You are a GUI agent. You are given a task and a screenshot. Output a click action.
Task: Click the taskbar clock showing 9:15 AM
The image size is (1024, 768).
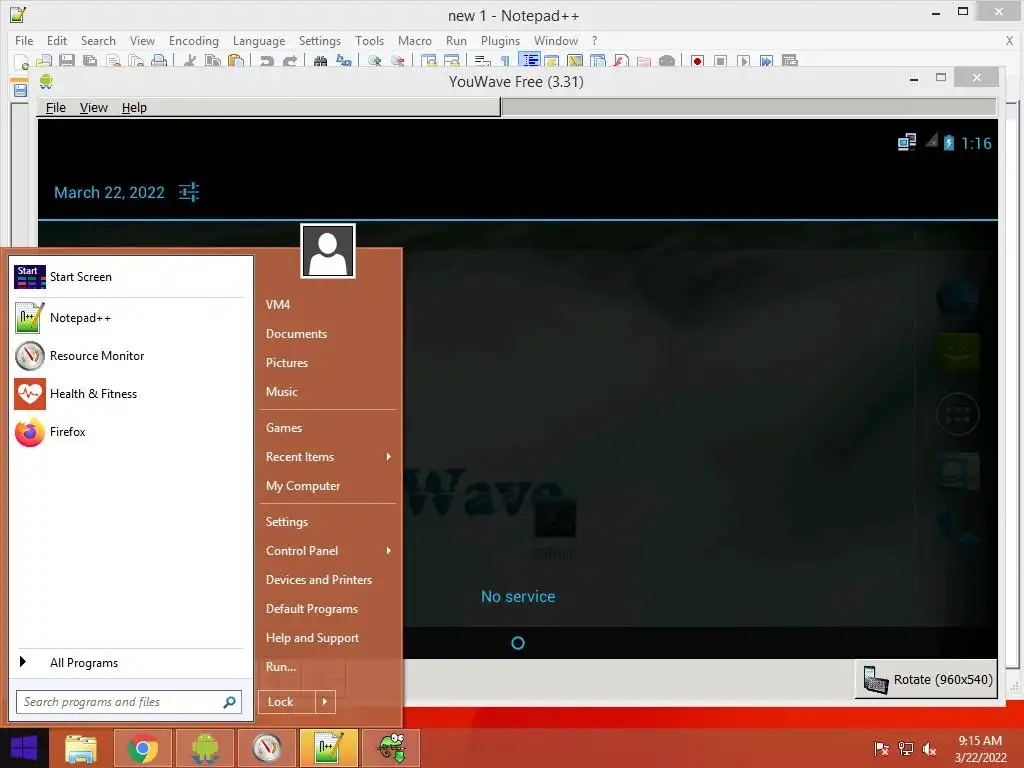tap(980, 749)
